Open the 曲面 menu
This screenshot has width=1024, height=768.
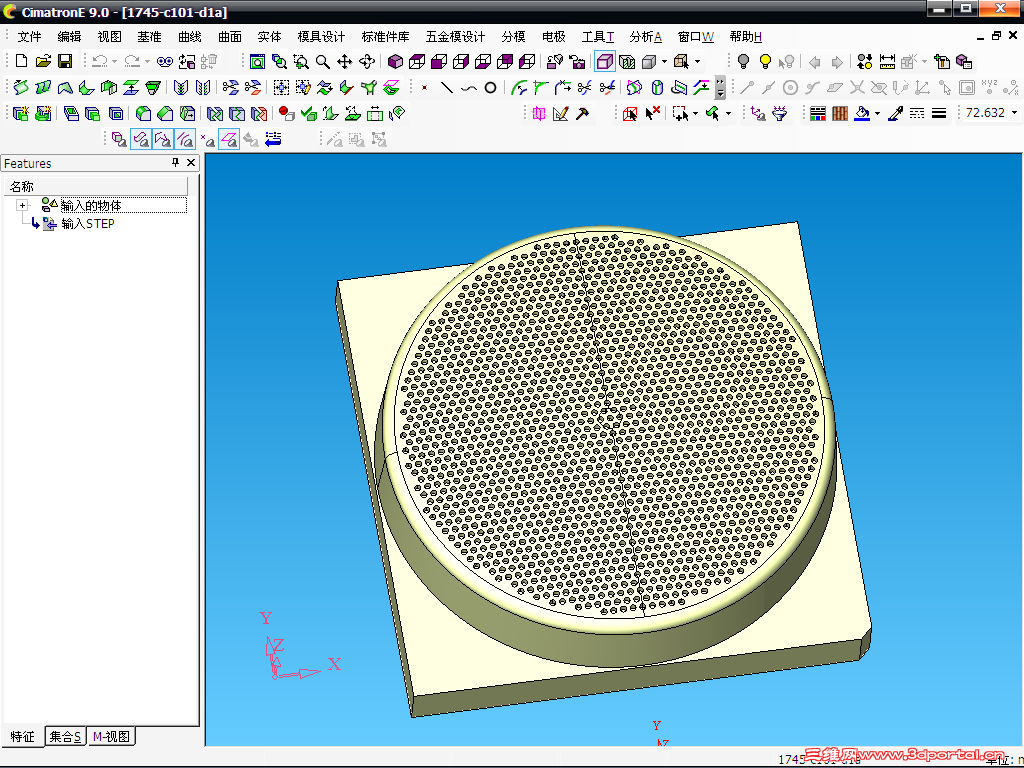pyautogui.click(x=230, y=37)
